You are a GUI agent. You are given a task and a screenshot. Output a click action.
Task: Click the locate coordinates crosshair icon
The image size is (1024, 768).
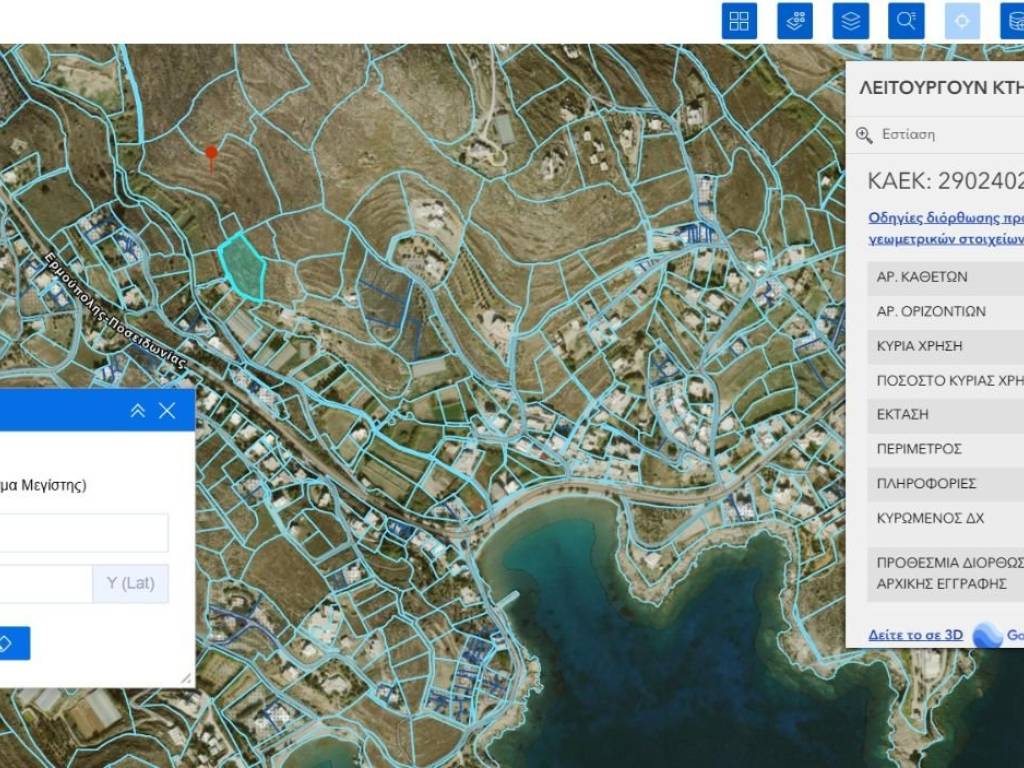click(x=962, y=21)
